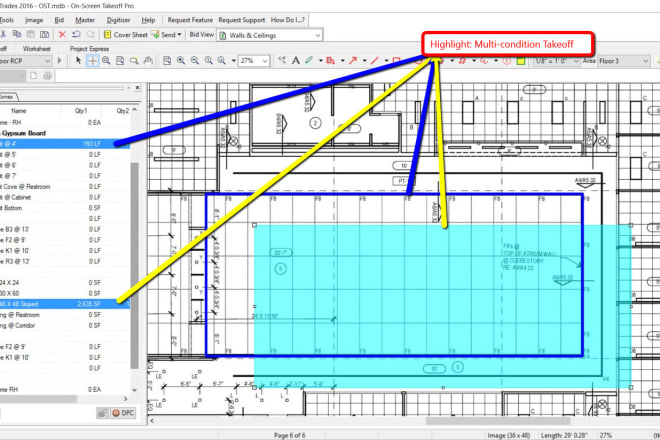Switch to the Project Express tab

[89, 49]
